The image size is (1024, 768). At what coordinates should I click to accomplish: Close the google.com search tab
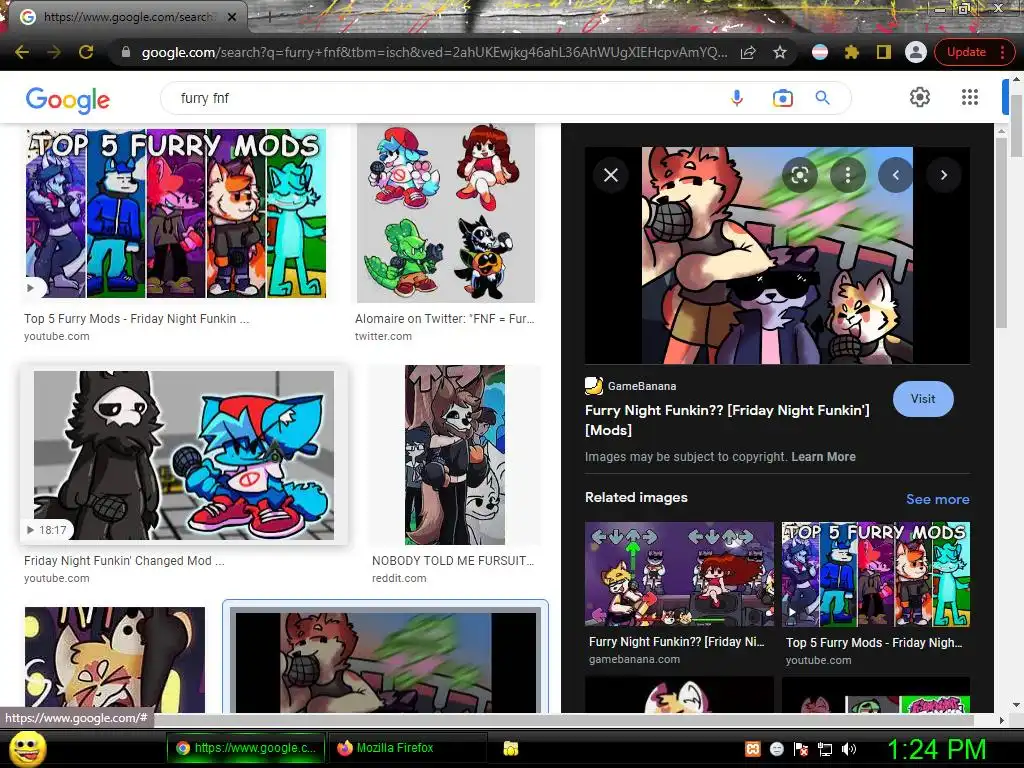tap(232, 17)
